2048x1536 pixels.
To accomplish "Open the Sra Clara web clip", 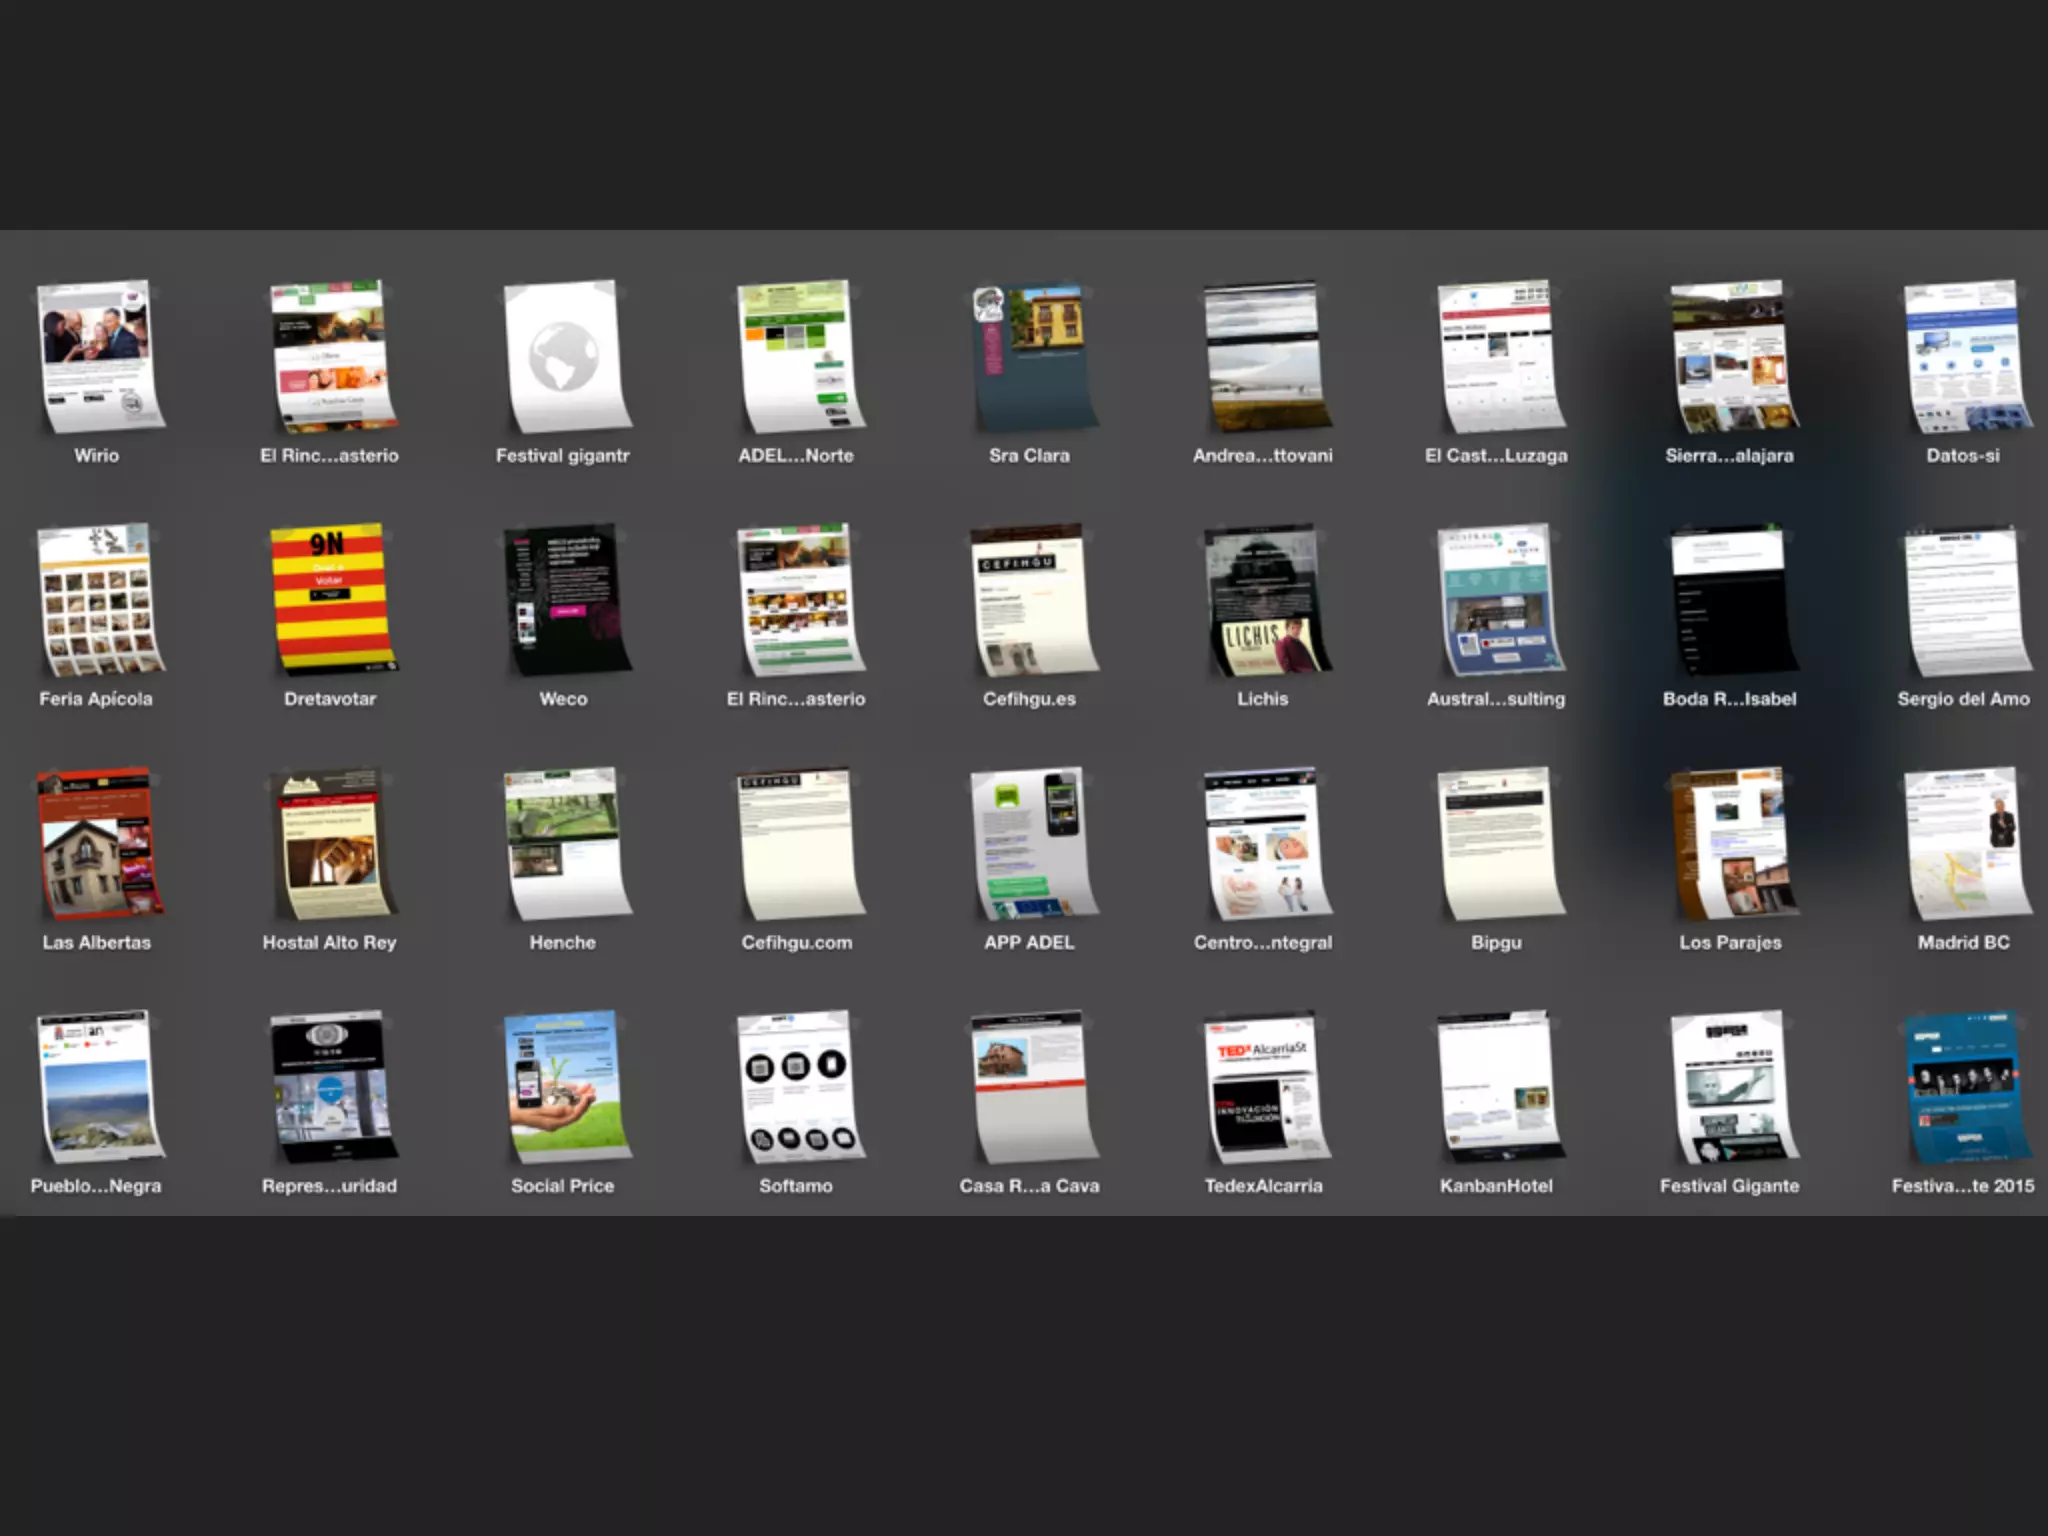I will (1031, 355).
